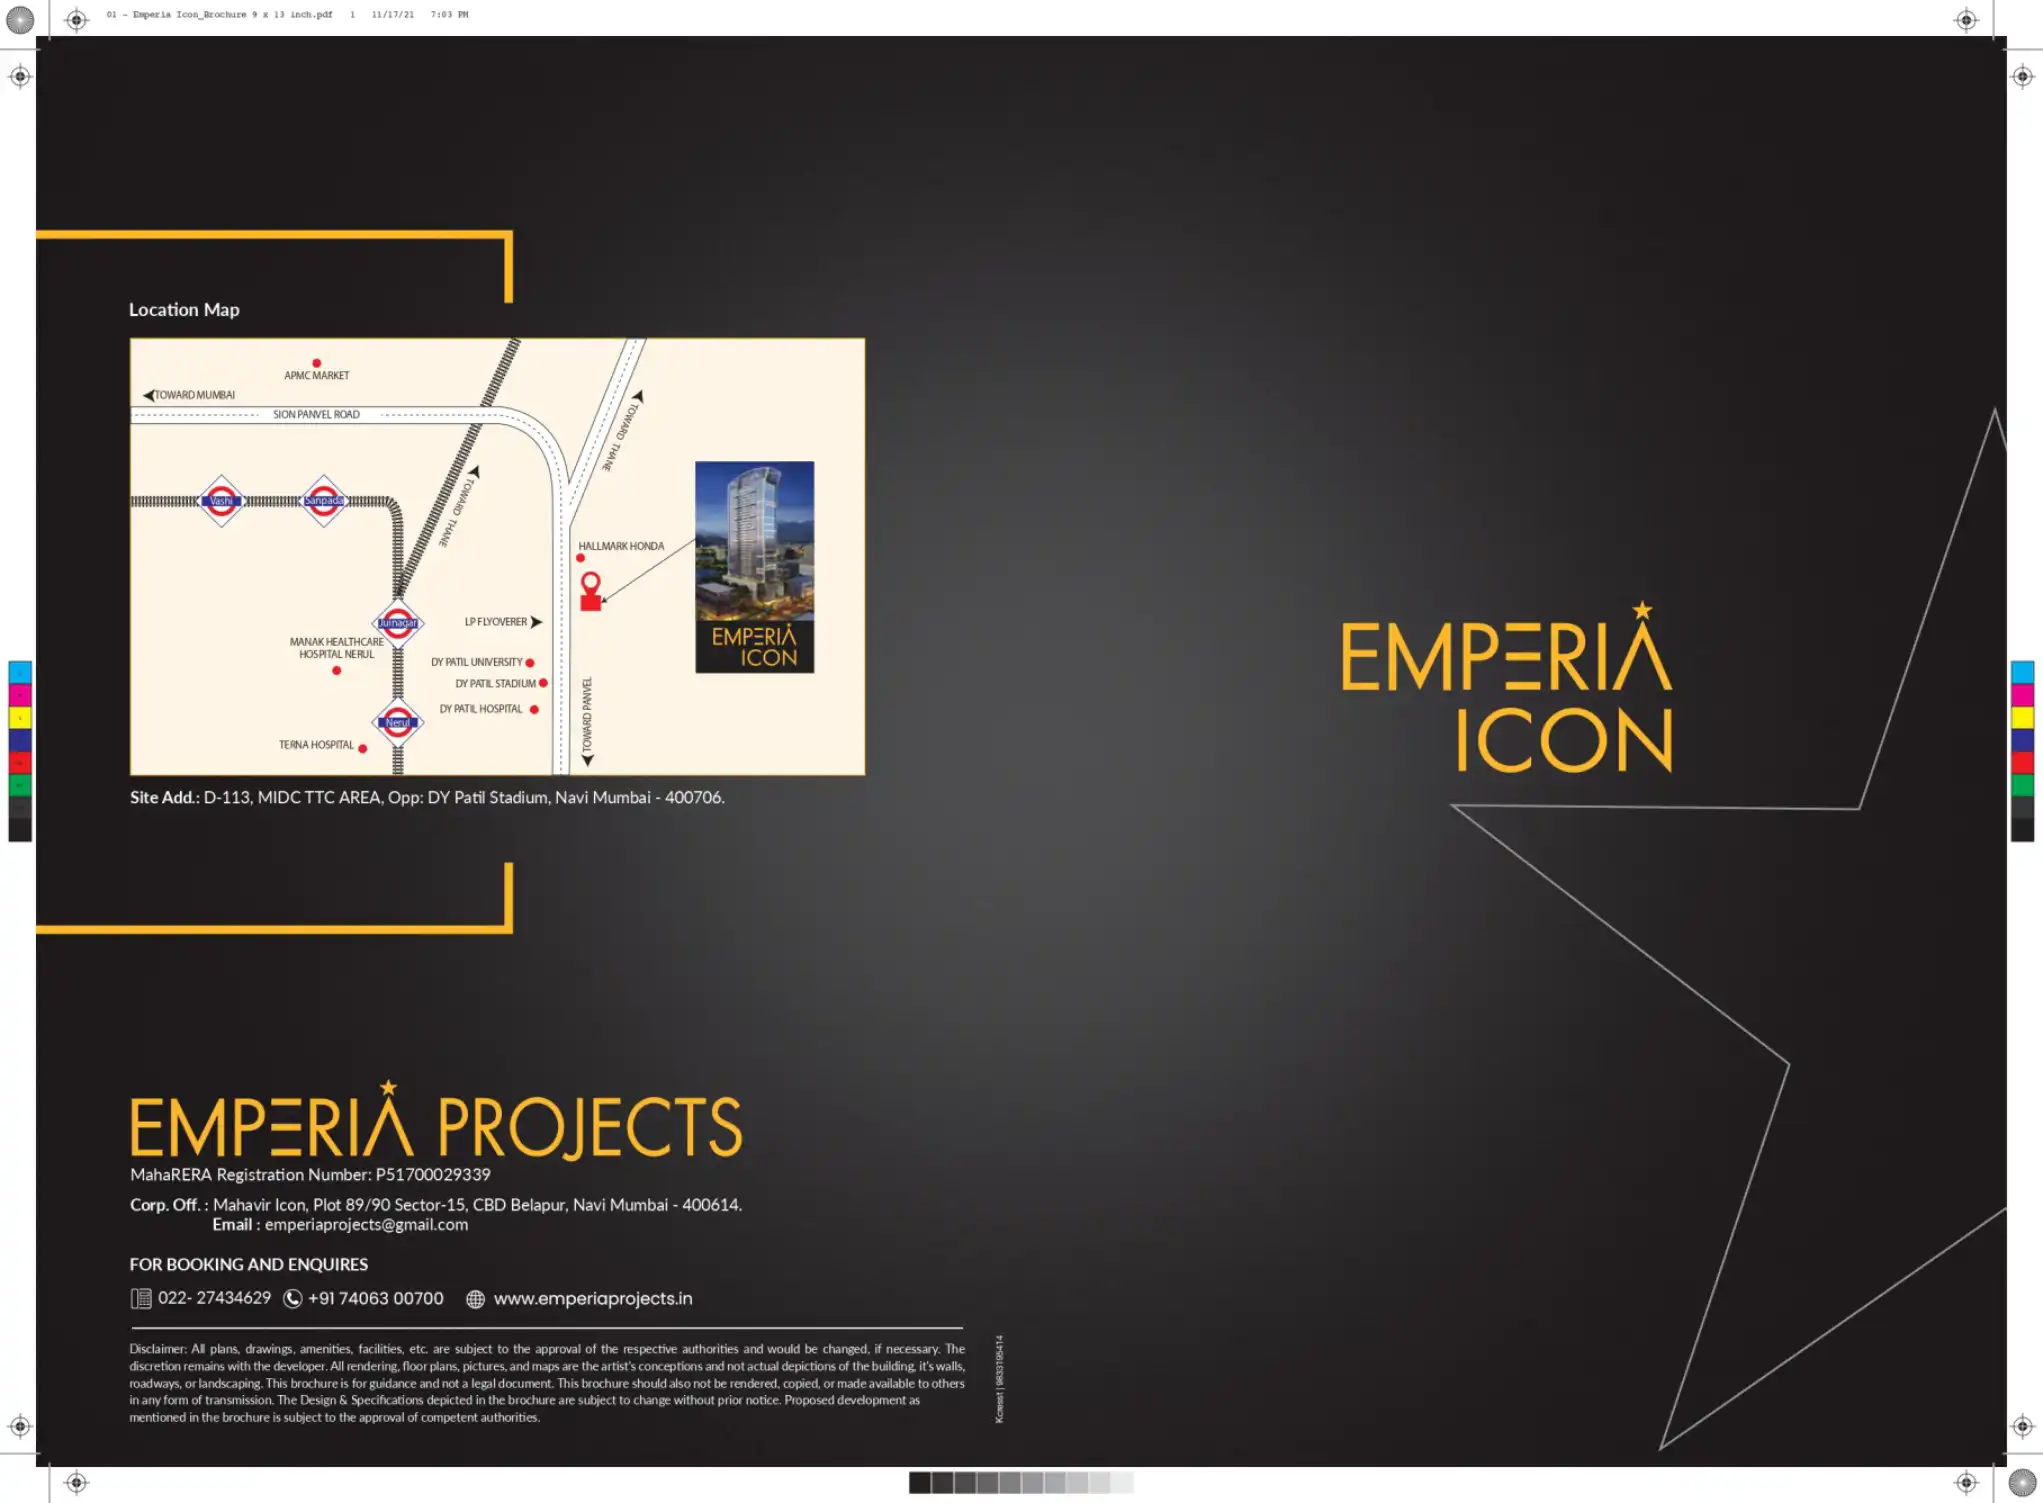Click the Location Map heading
This screenshot has height=1503, width=2043.
[184, 310]
